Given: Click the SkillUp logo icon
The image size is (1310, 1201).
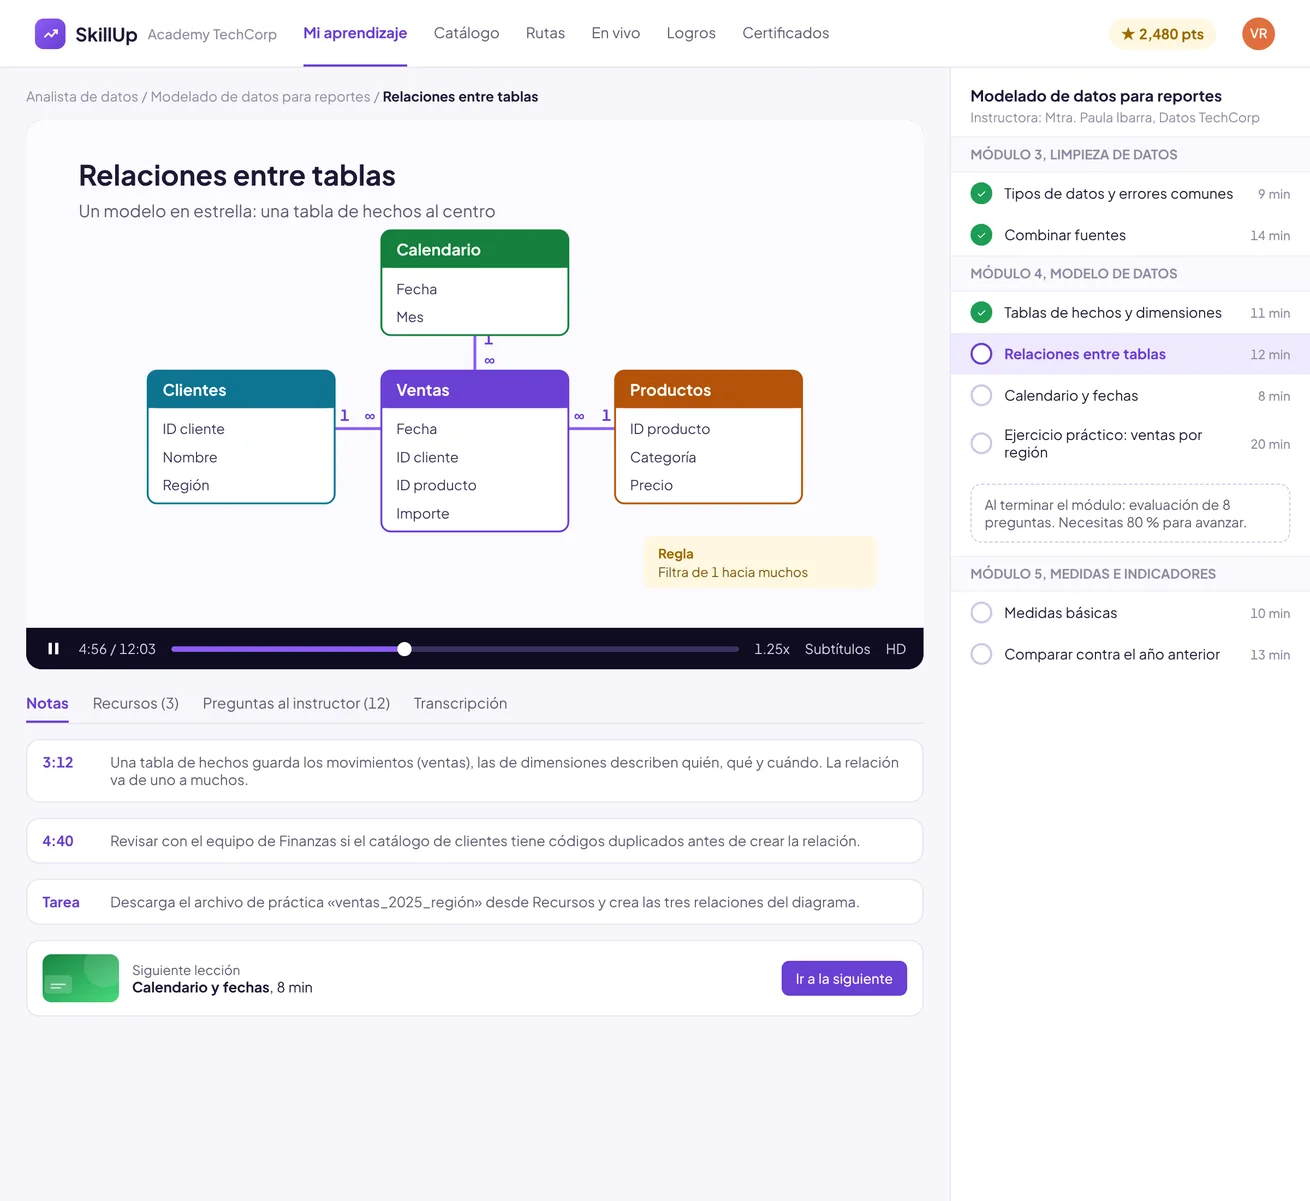Looking at the screenshot, I should pos(50,34).
